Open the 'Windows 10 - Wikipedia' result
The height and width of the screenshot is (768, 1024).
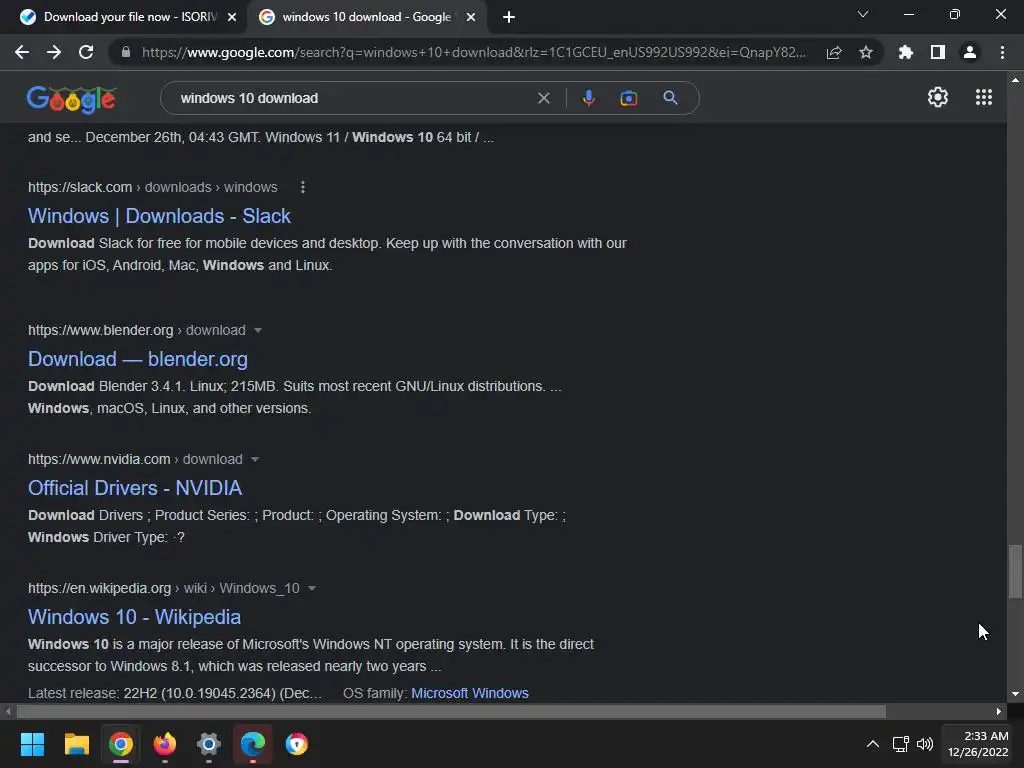click(135, 617)
